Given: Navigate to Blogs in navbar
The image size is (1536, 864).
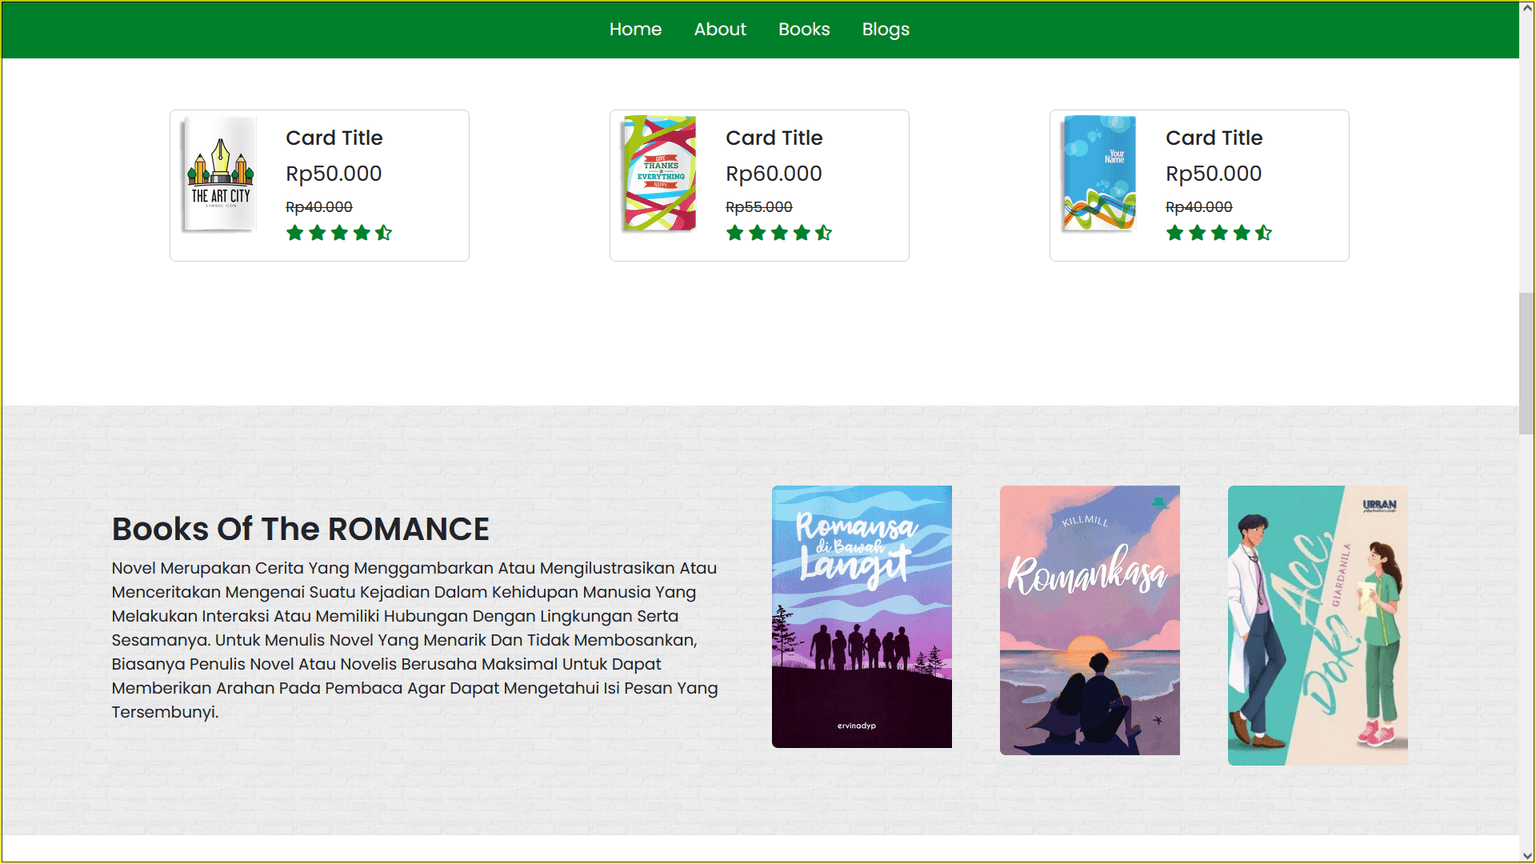Looking at the screenshot, I should [x=885, y=29].
